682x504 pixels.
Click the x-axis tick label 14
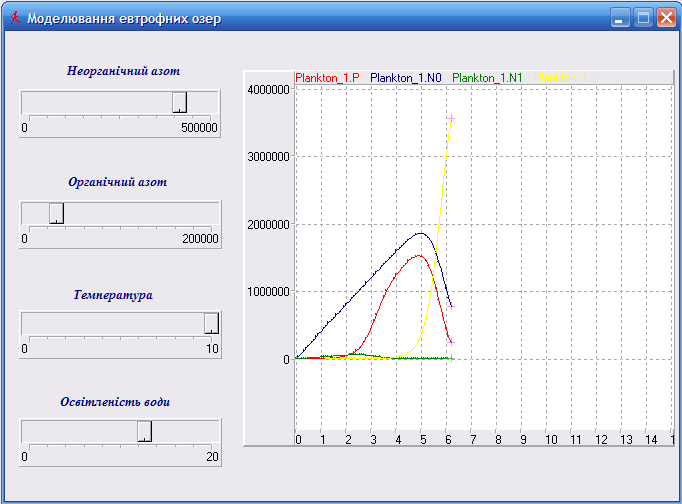651,440
